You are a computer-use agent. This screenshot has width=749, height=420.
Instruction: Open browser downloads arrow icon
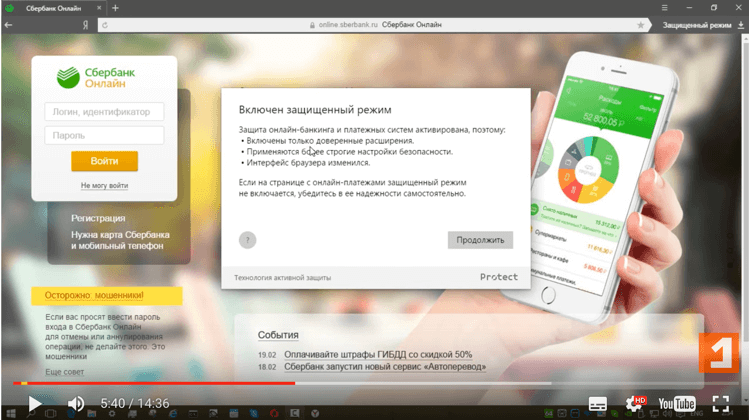pyautogui.click(x=740, y=25)
